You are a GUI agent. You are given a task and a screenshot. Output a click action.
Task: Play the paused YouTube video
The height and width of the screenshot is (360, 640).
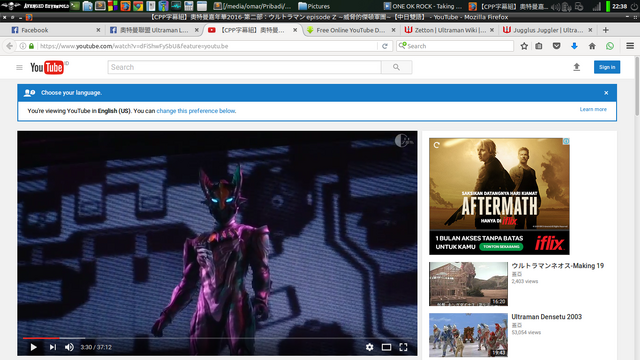coord(33,347)
